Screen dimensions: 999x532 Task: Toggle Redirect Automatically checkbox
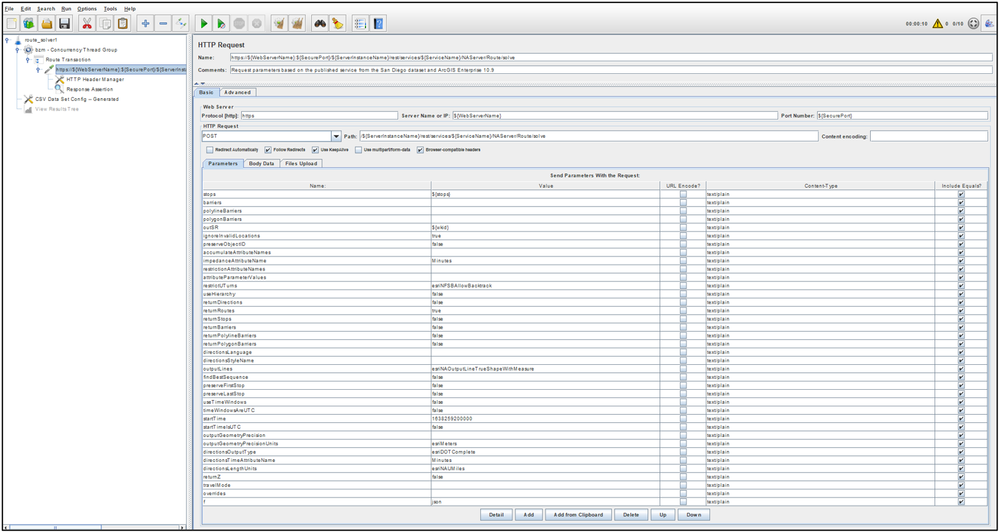click(210, 150)
